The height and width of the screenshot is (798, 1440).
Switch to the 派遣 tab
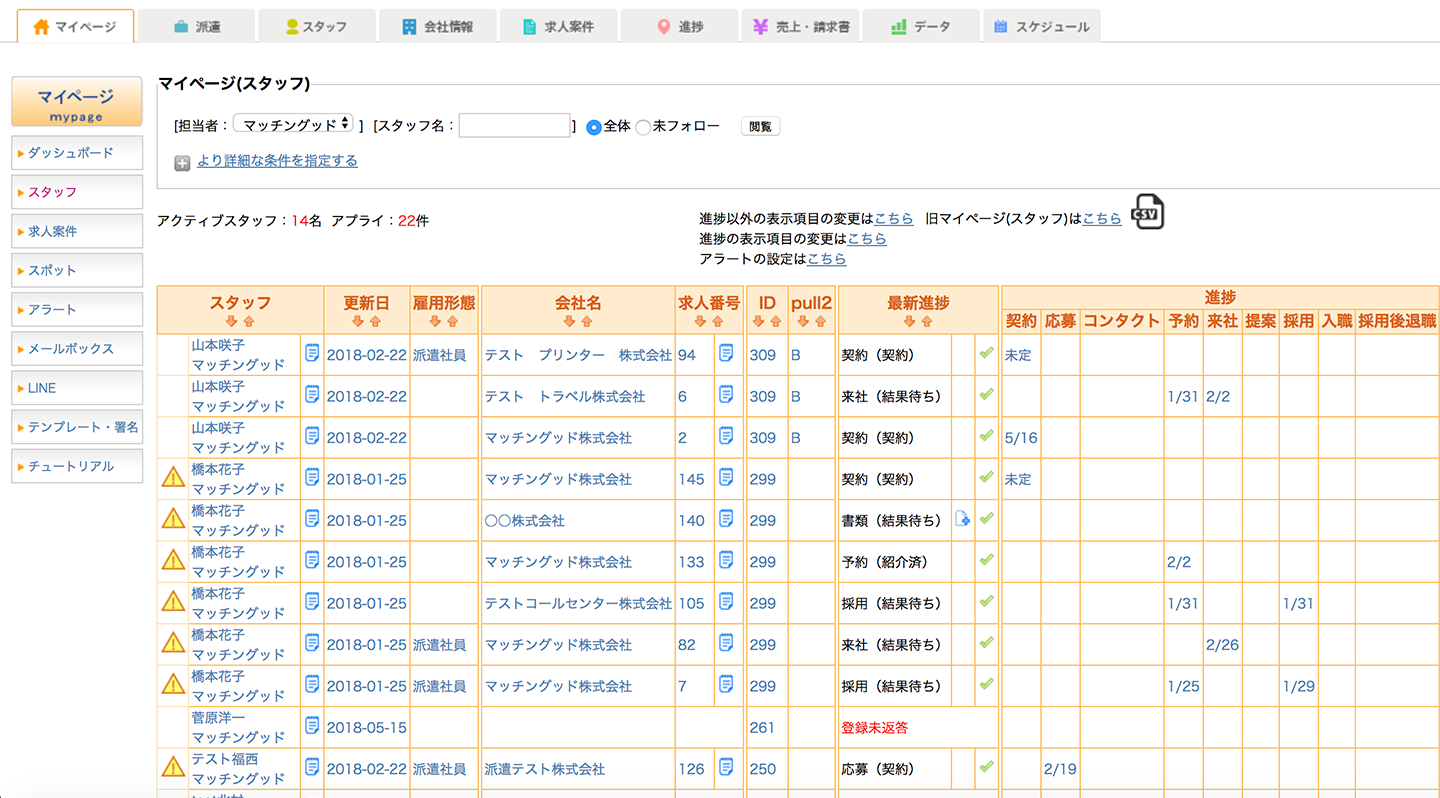pos(196,26)
